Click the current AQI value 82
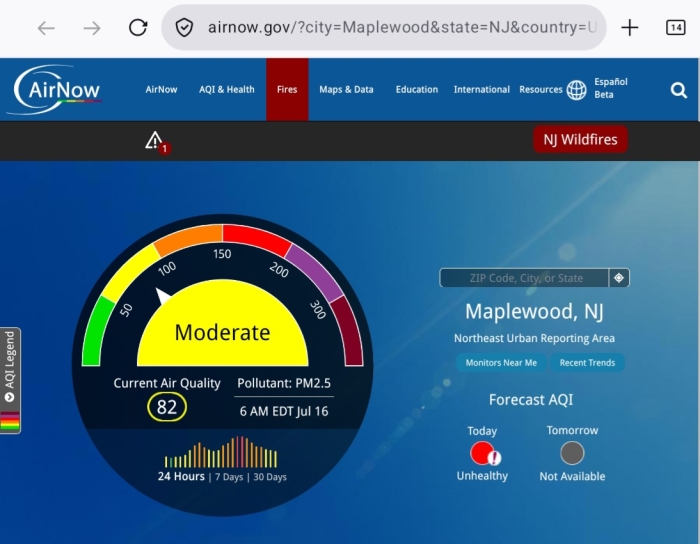 pyautogui.click(x=167, y=407)
